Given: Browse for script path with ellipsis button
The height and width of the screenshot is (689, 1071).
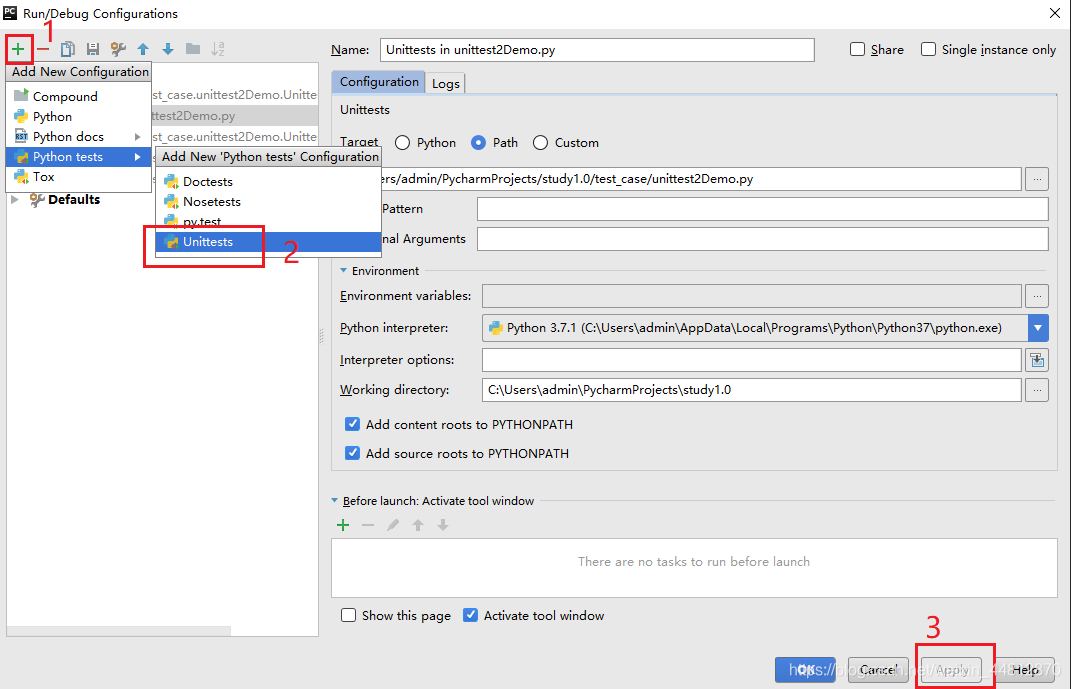Looking at the screenshot, I should pos(1037,179).
